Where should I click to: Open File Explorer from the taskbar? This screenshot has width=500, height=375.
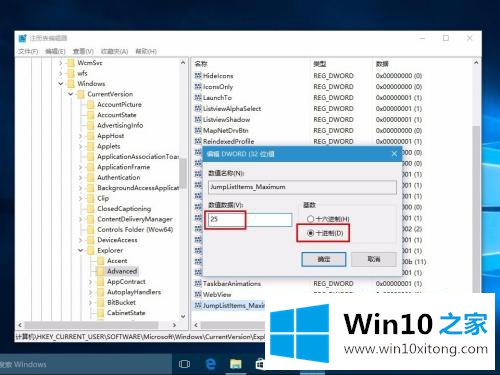pyautogui.click(x=236, y=364)
